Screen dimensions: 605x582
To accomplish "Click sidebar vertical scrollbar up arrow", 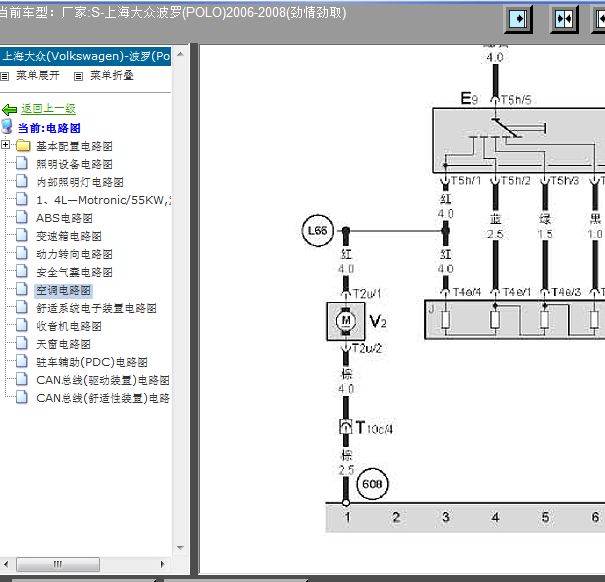I will tap(180, 54).
